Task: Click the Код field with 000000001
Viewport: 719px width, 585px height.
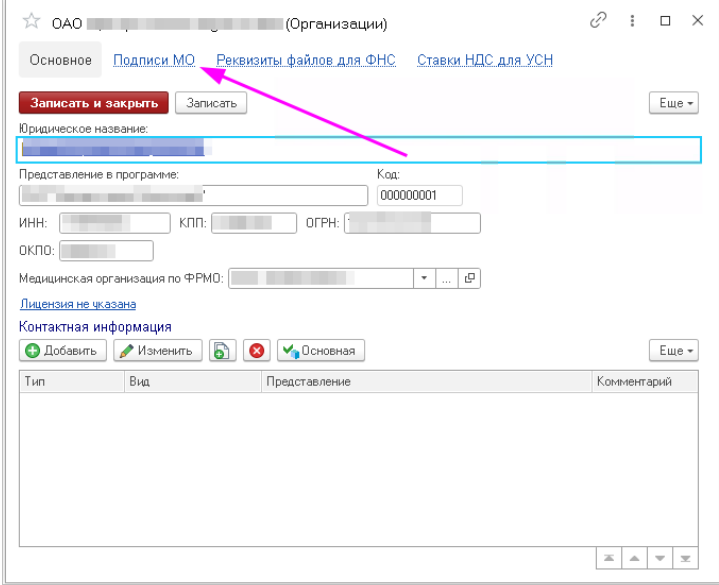Action: [x=419, y=195]
